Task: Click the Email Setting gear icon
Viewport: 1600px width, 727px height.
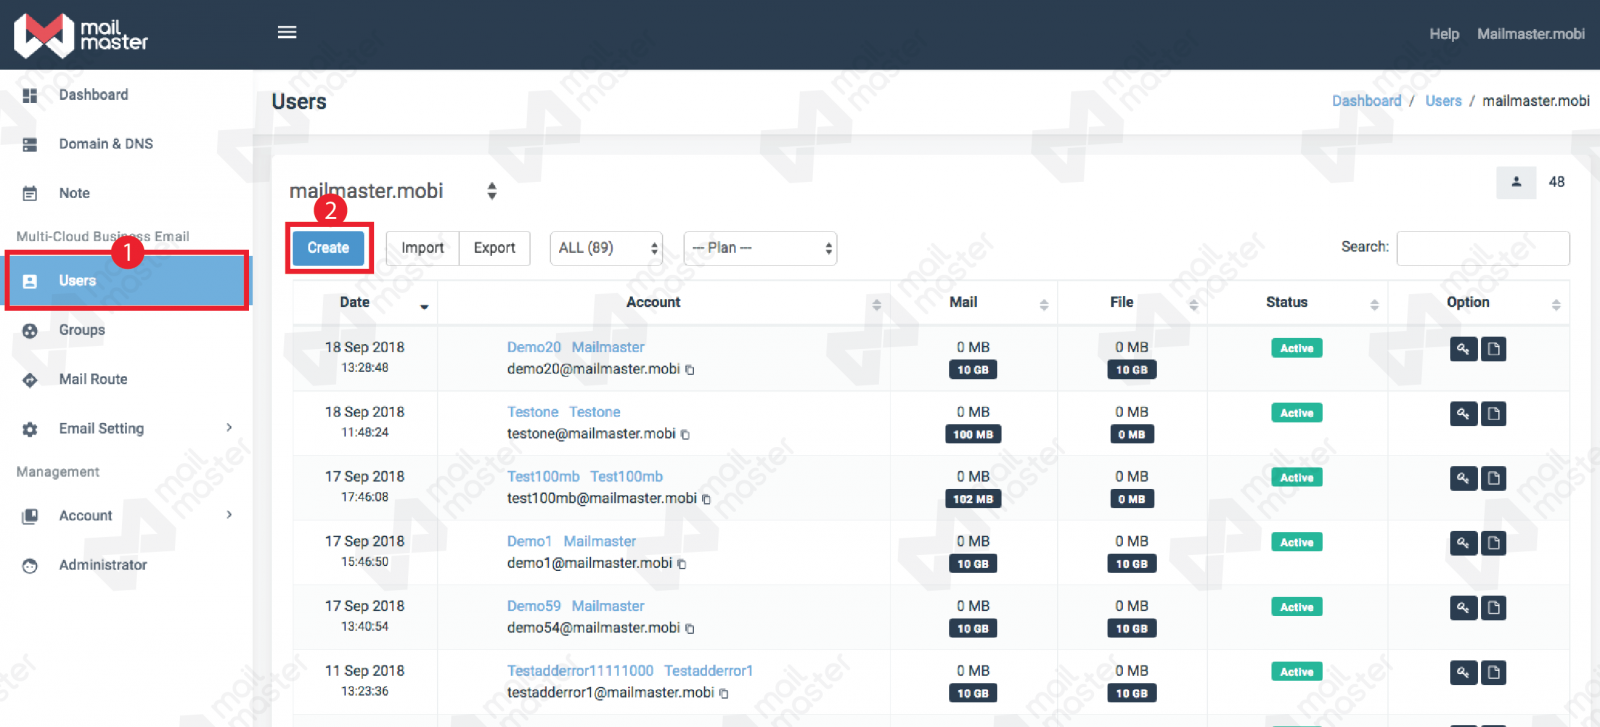Action: tap(30, 429)
